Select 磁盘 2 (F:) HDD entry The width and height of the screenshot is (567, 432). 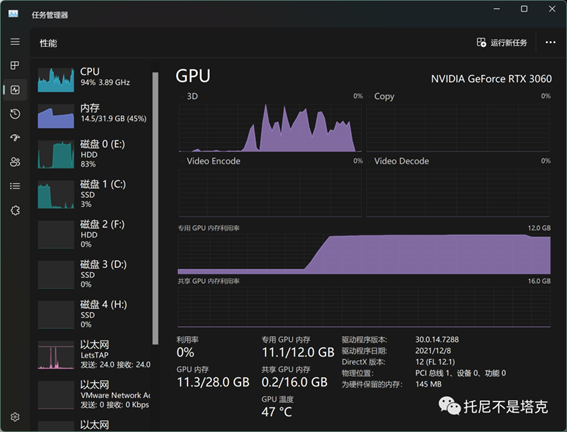point(94,234)
